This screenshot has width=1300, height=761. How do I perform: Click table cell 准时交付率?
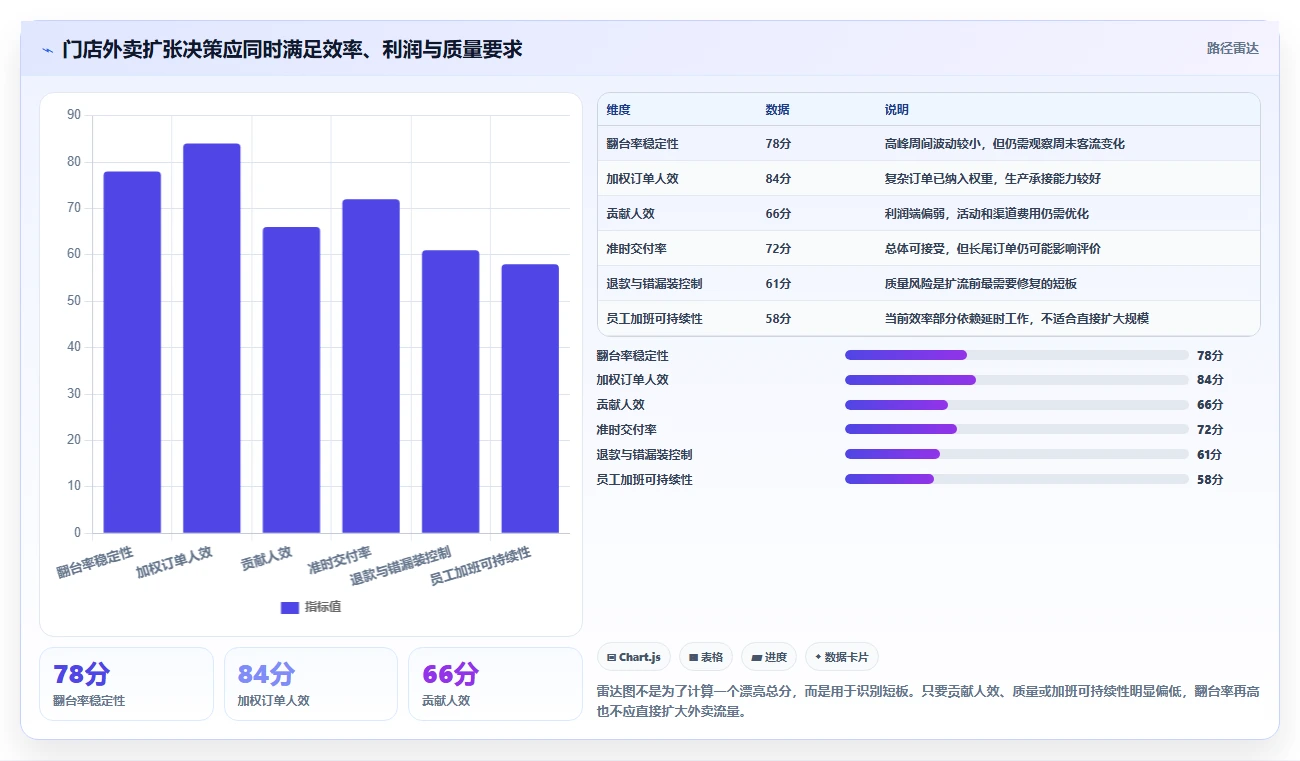(637, 249)
